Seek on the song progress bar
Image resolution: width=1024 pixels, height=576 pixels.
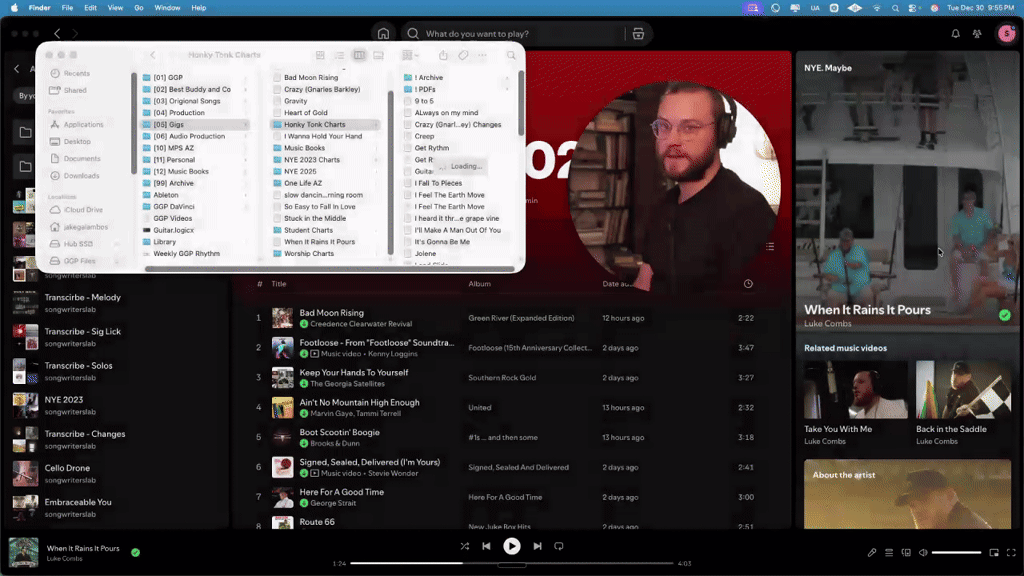click(511, 563)
